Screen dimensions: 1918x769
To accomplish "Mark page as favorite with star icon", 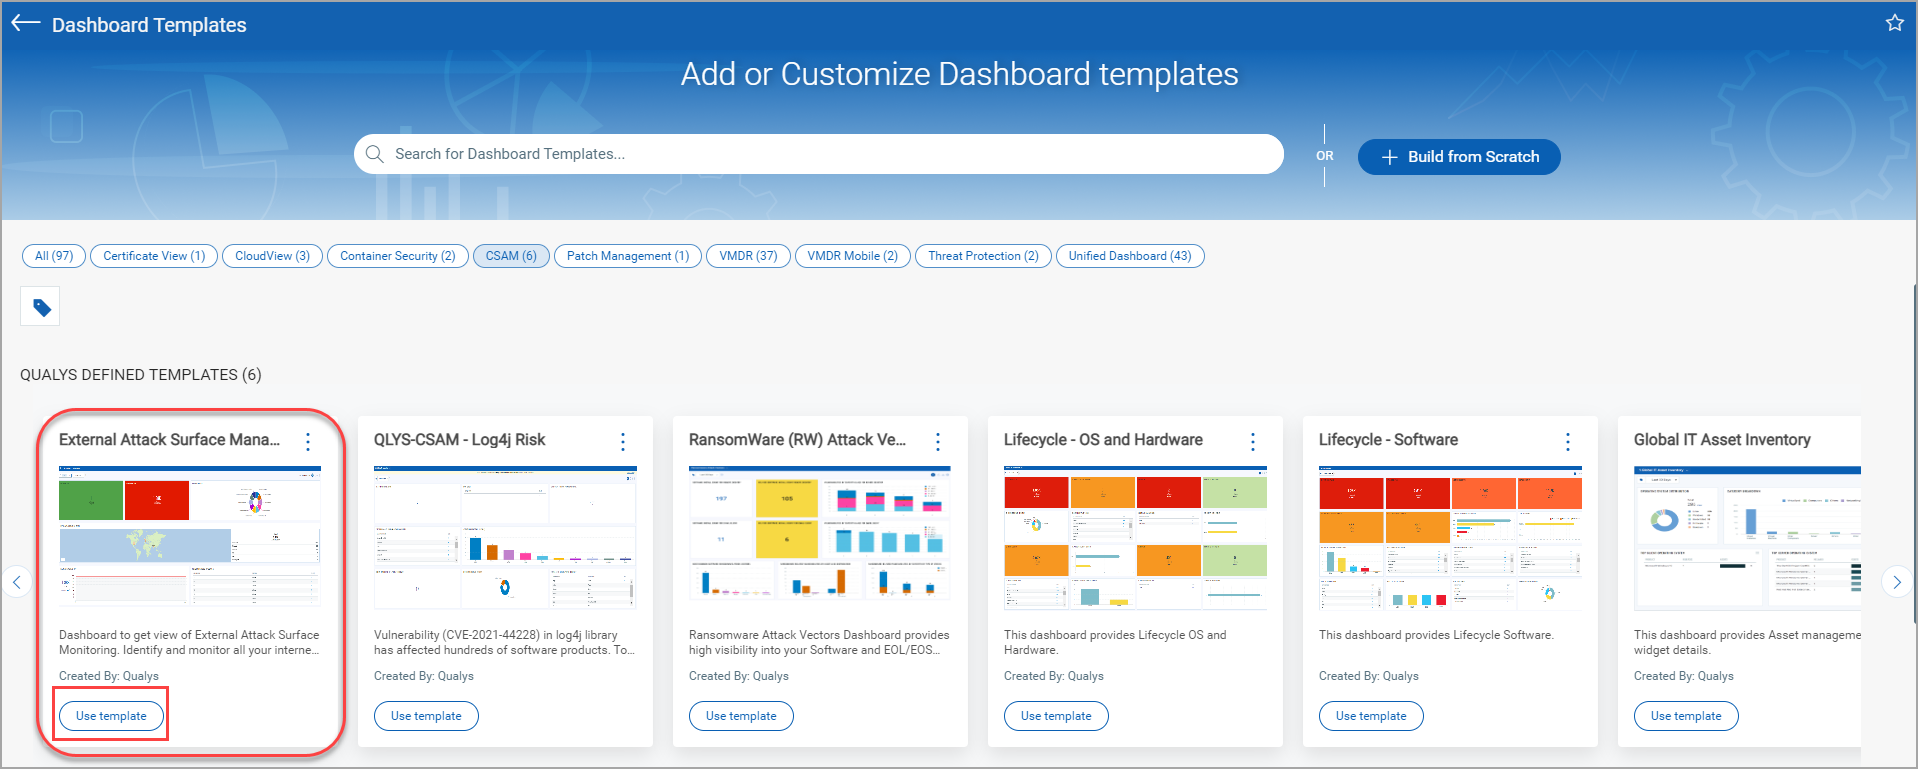I will tap(1895, 22).
